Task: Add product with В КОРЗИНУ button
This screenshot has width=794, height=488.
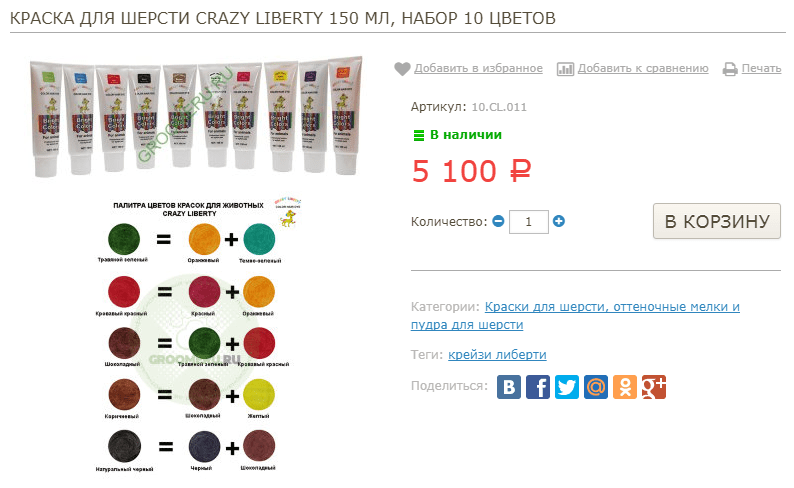Action: point(717,221)
